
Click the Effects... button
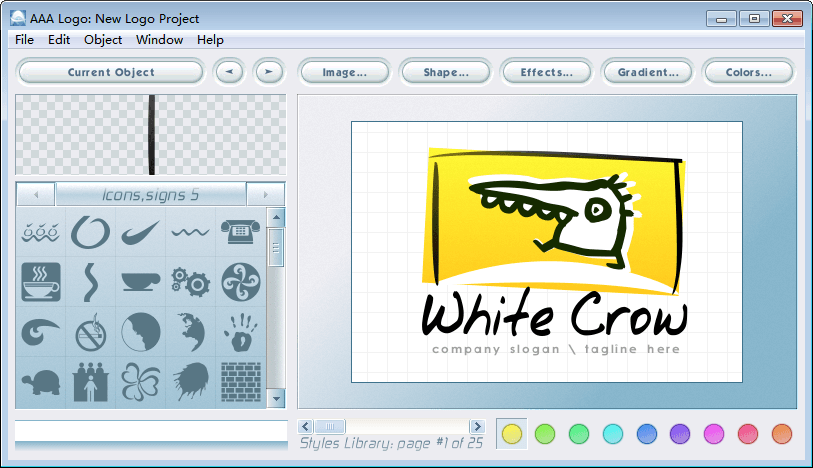coord(546,72)
